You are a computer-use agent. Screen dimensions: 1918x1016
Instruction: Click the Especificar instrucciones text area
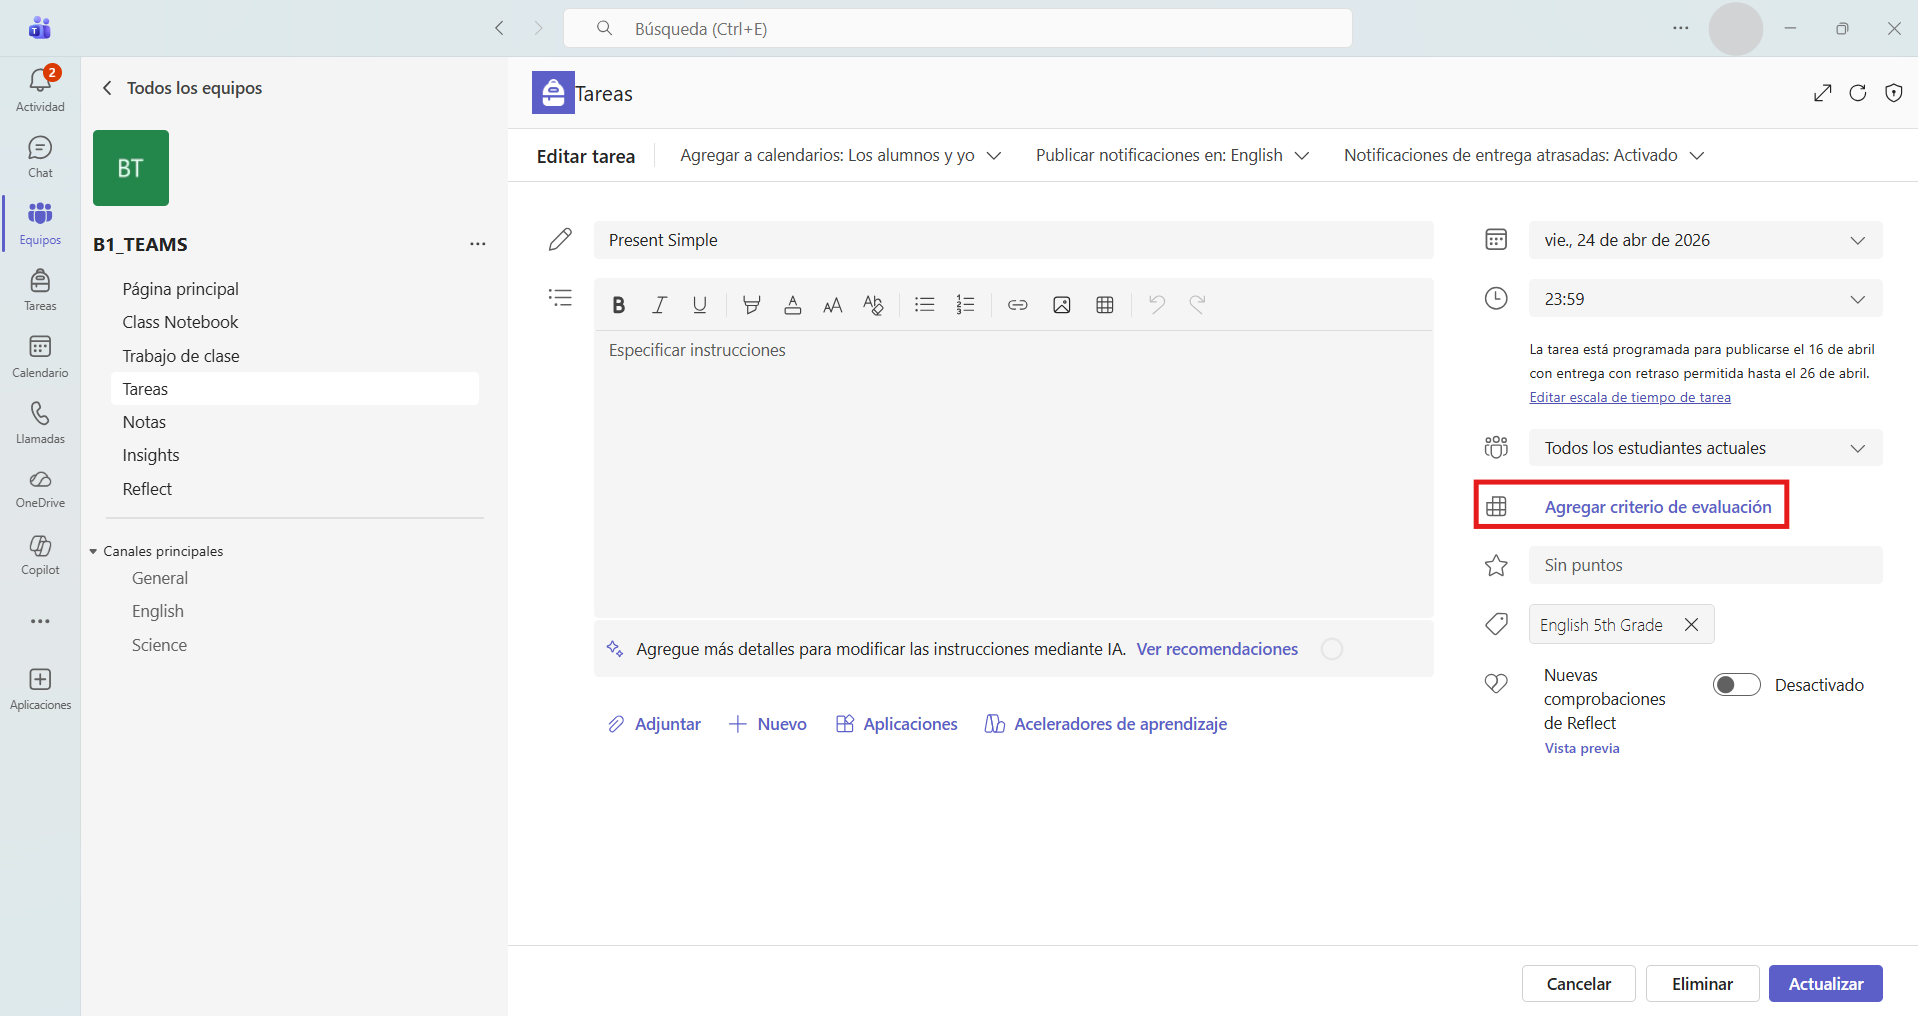pos(1014,474)
